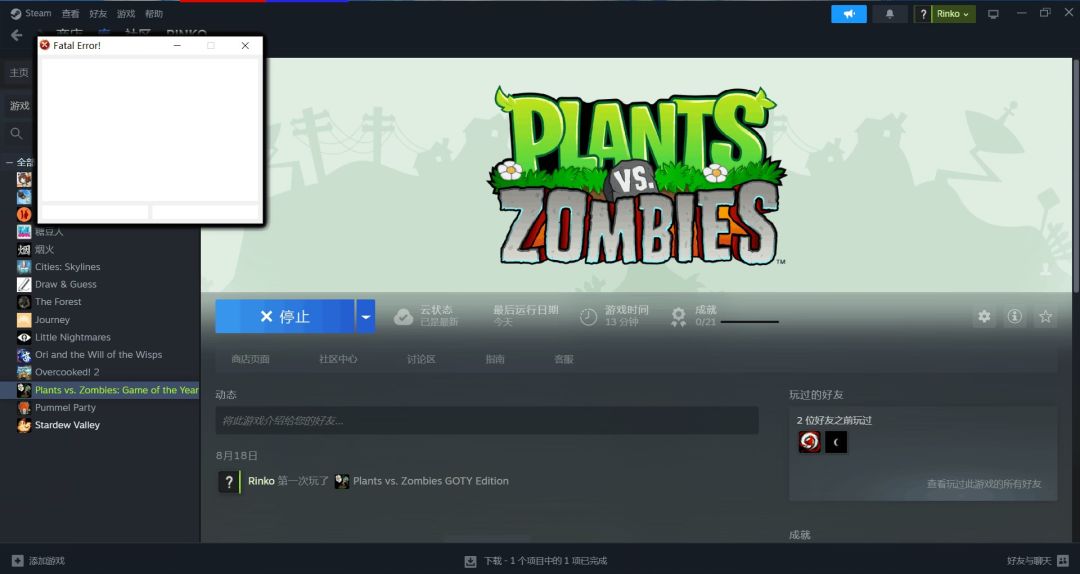Viewport: 1080px width, 574px height.
Task: Go back with the navigation arrow
Action: tap(17, 34)
